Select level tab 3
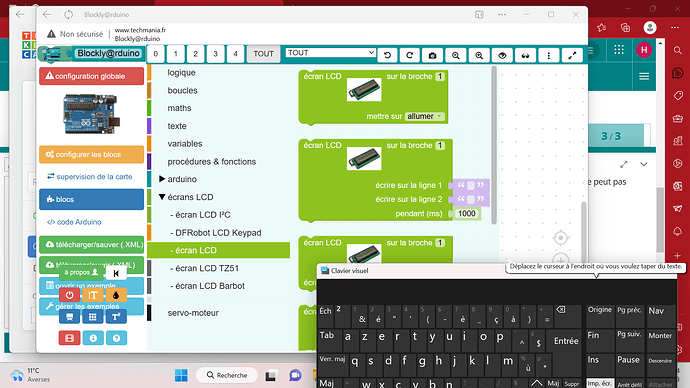Screen dimensions: 690x388 [215, 54]
